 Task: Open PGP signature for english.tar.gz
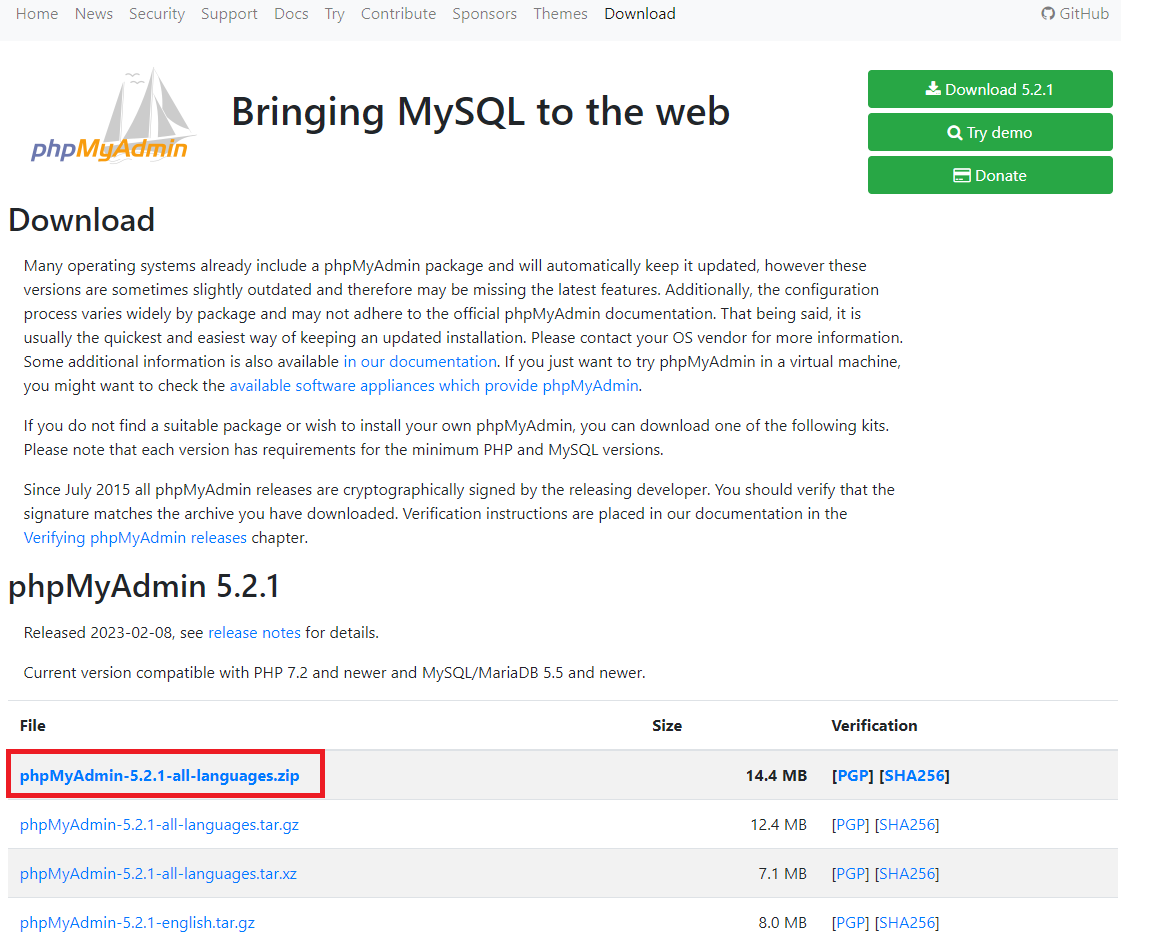tap(850, 922)
